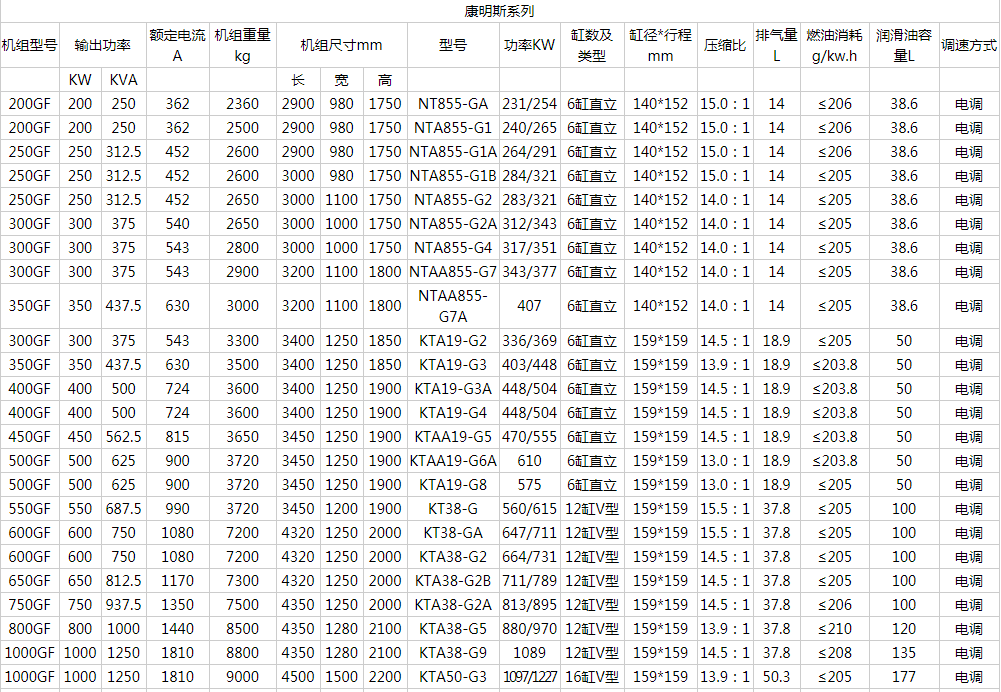
Task: Click the KTA38-G9 model cell
Action: (x=453, y=652)
